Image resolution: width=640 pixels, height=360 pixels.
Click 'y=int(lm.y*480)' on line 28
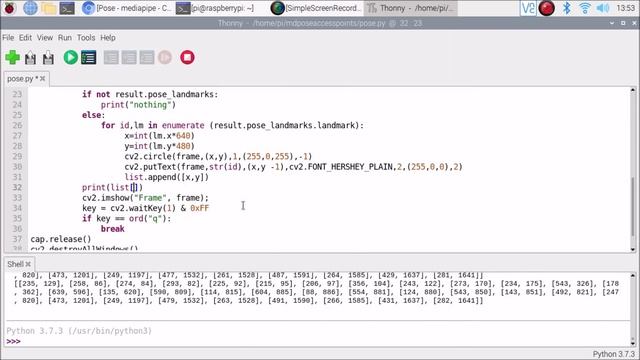[160, 146]
